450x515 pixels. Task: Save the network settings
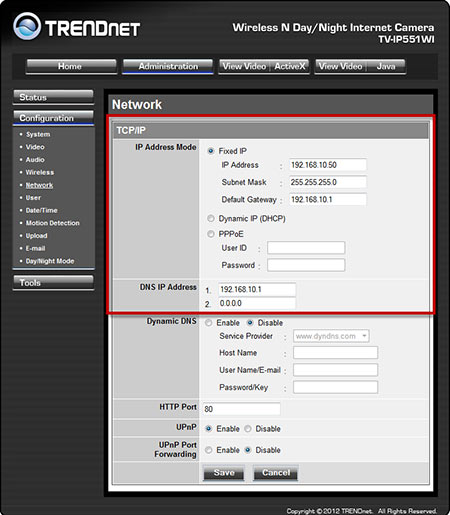(x=224, y=473)
